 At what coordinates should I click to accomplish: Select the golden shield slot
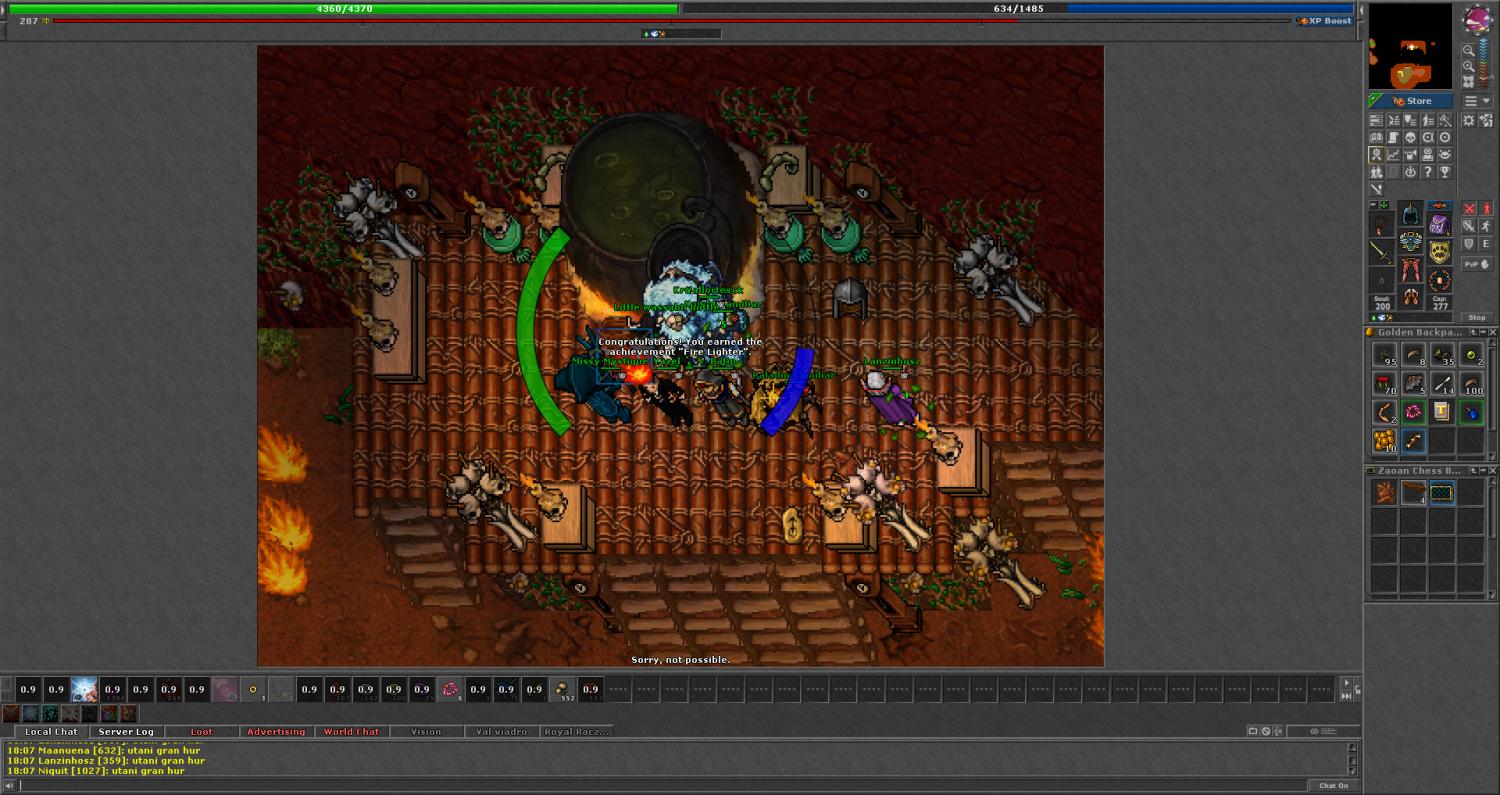click(x=1439, y=252)
